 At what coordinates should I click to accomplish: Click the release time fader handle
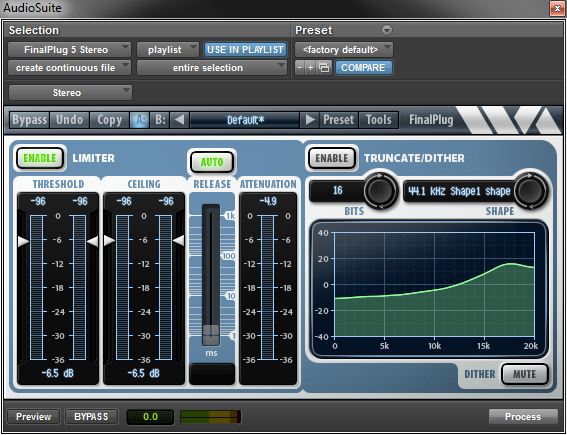coord(211,334)
